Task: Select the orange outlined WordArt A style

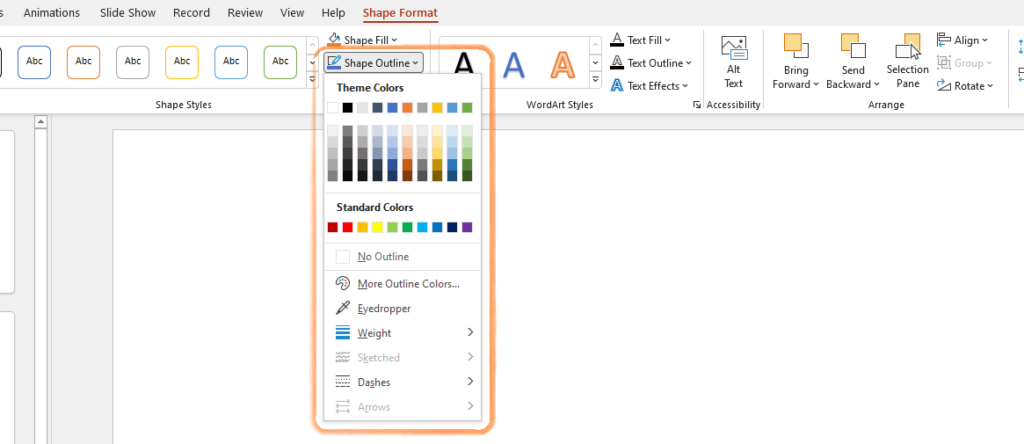Action: click(563, 64)
